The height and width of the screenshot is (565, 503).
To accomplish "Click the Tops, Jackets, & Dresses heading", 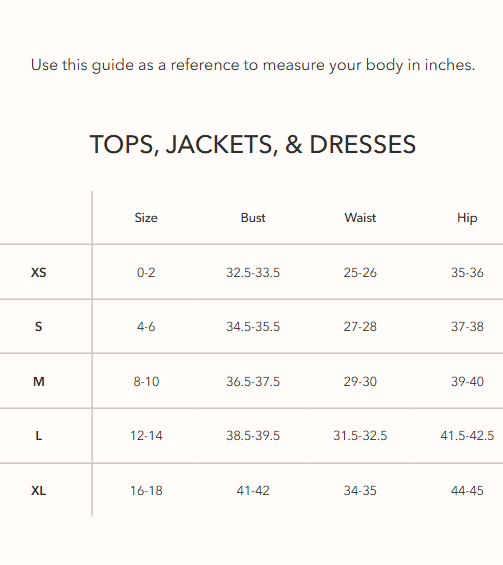I will (x=253, y=144).
